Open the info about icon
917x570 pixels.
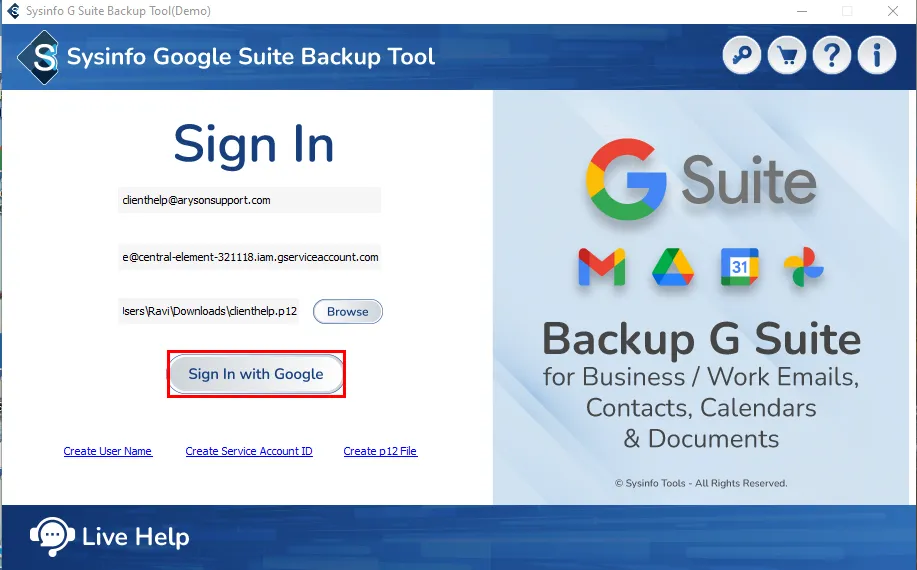coord(877,56)
